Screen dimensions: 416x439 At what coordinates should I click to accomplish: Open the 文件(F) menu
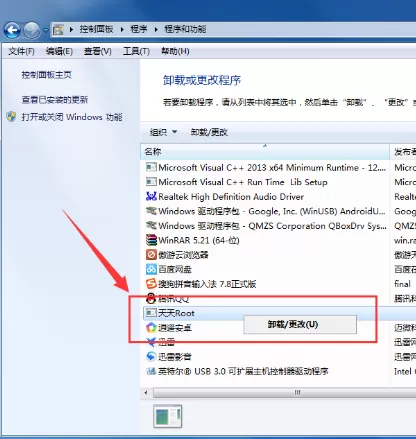[x=21, y=51]
